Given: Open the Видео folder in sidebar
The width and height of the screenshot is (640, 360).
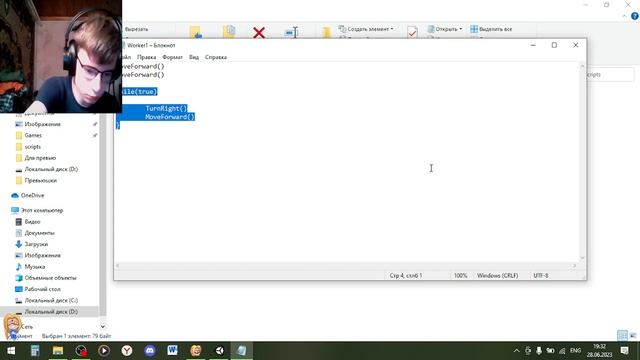Looking at the screenshot, I should tap(32, 222).
